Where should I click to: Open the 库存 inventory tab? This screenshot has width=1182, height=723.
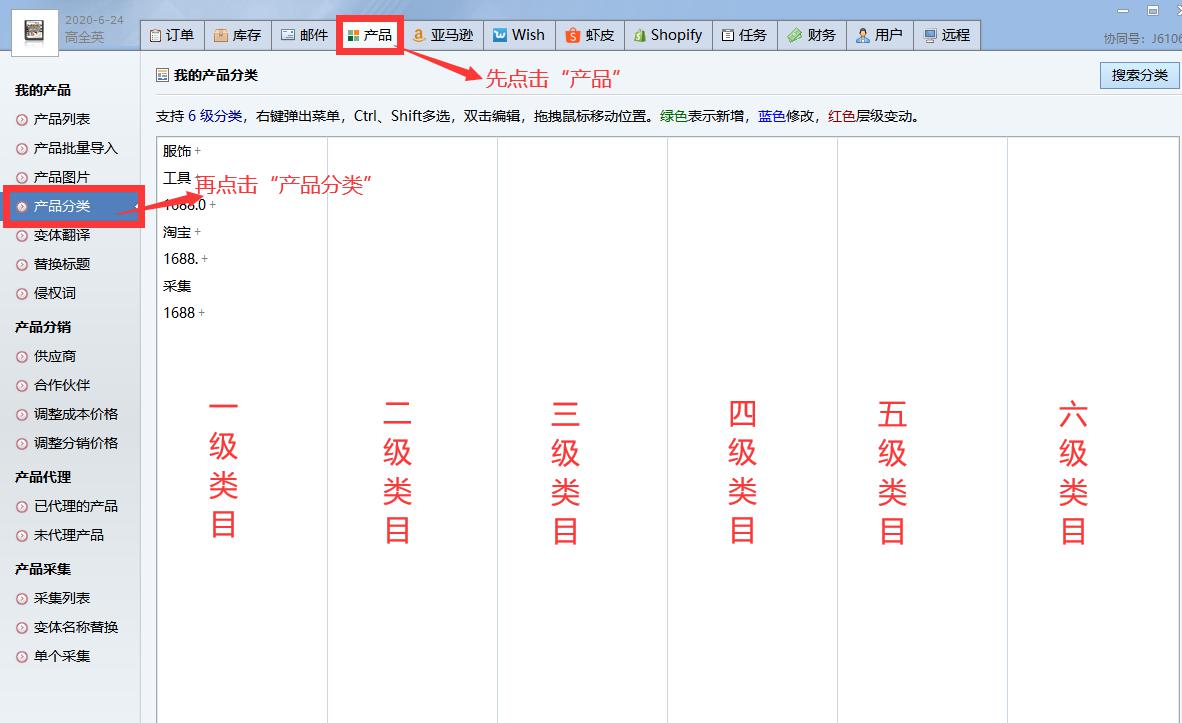237,35
